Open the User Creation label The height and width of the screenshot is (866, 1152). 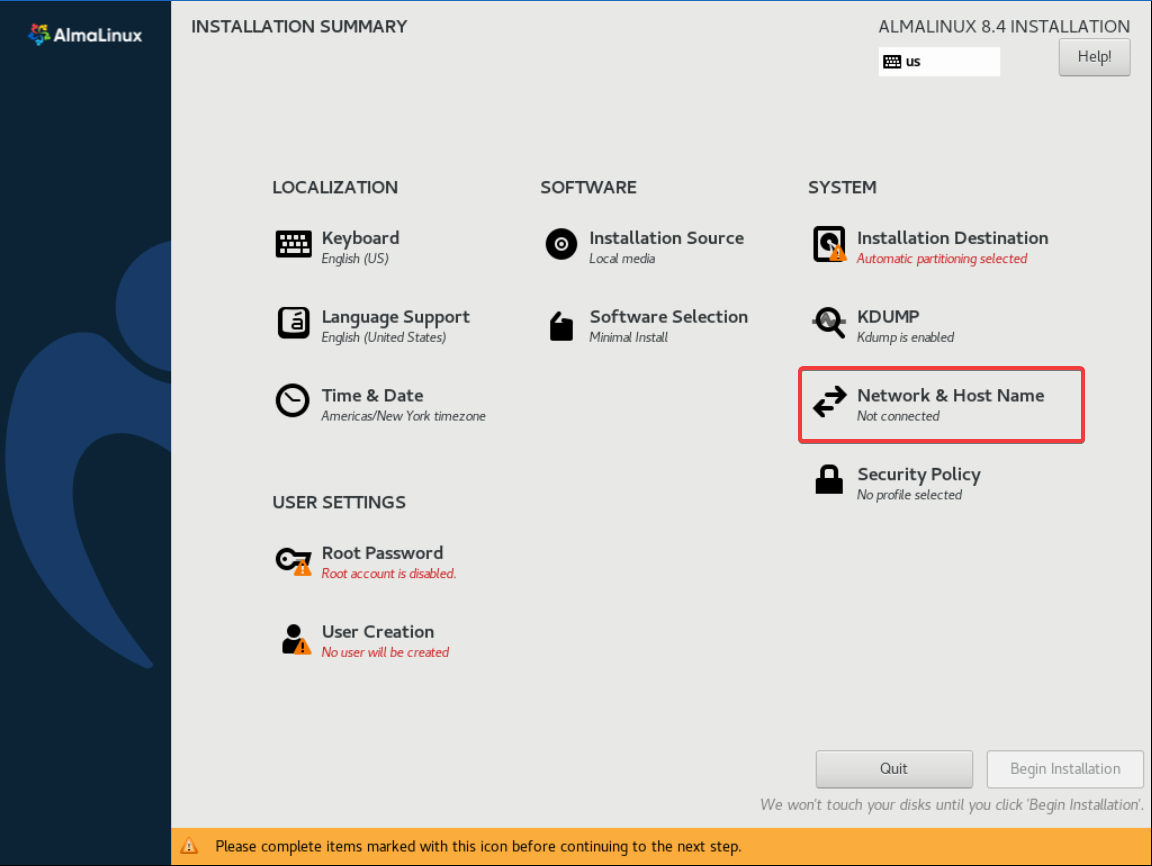tap(378, 632)
